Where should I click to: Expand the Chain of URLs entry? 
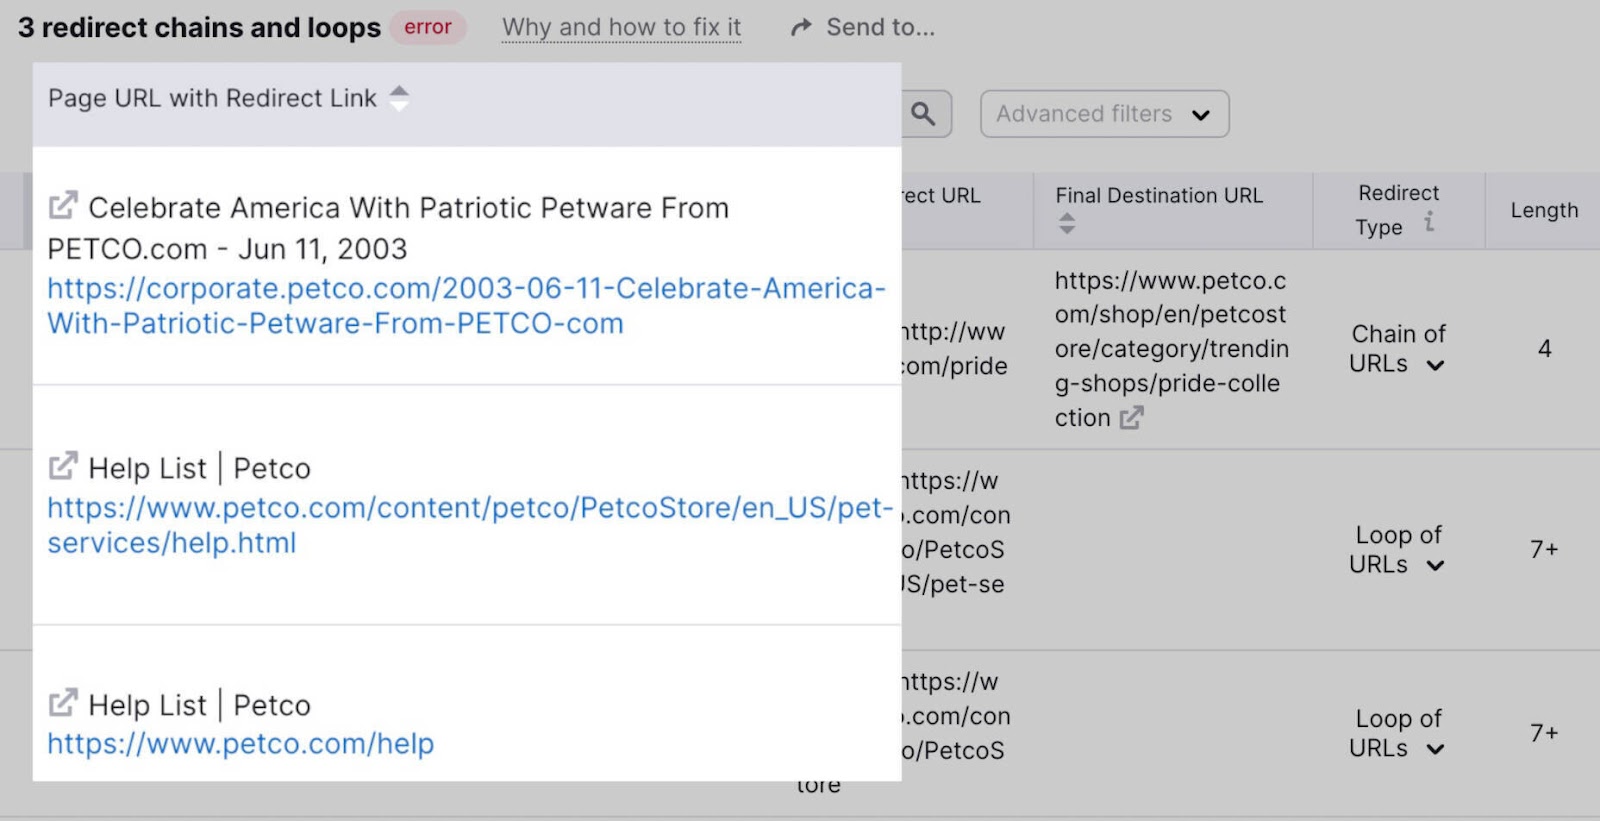[x=1435, y=365]
